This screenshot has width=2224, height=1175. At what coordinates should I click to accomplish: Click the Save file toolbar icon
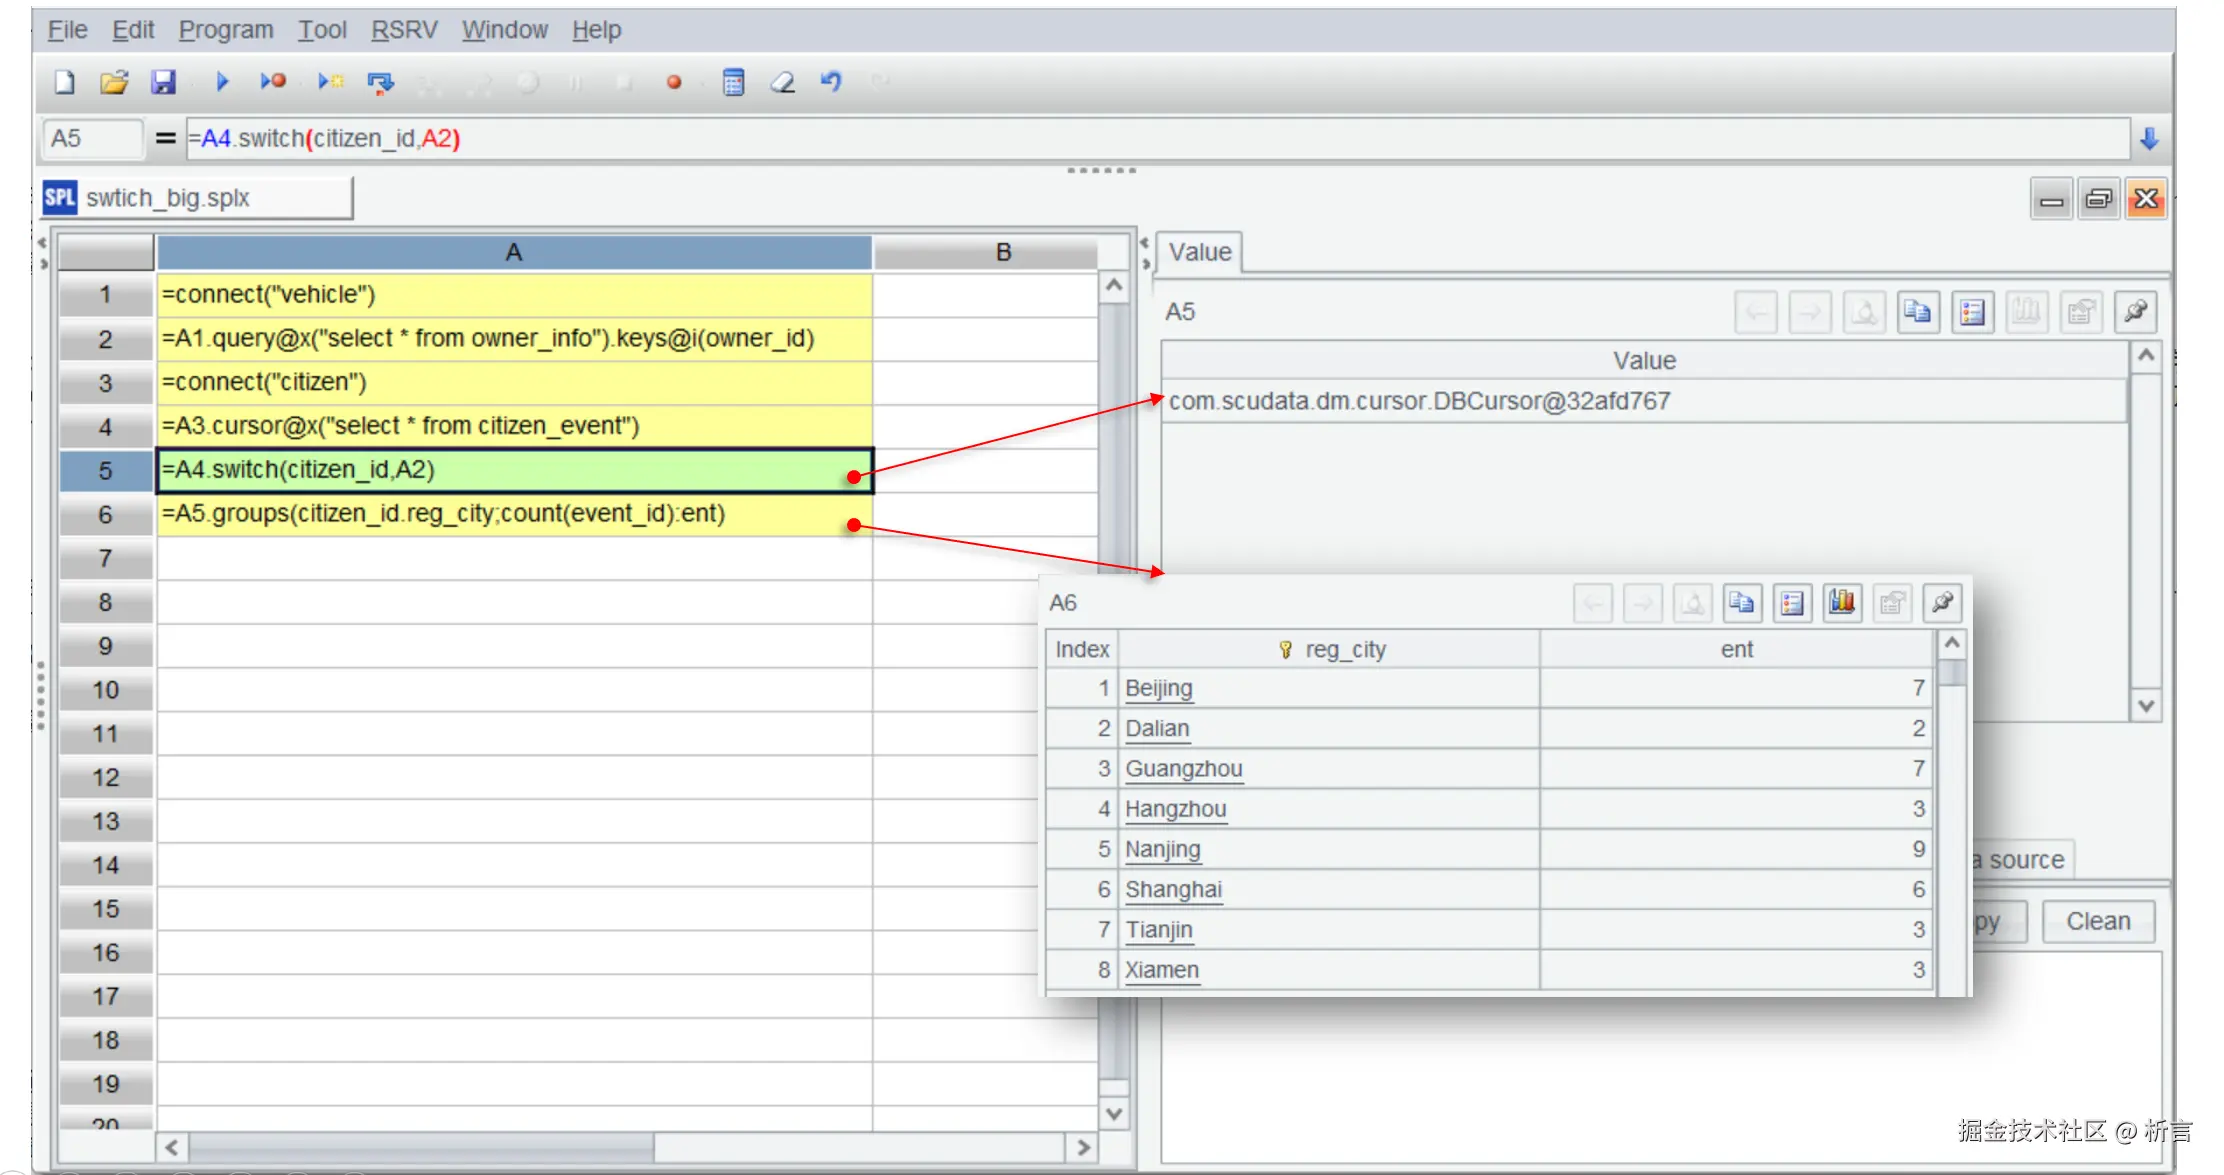[x=163, y=82]
